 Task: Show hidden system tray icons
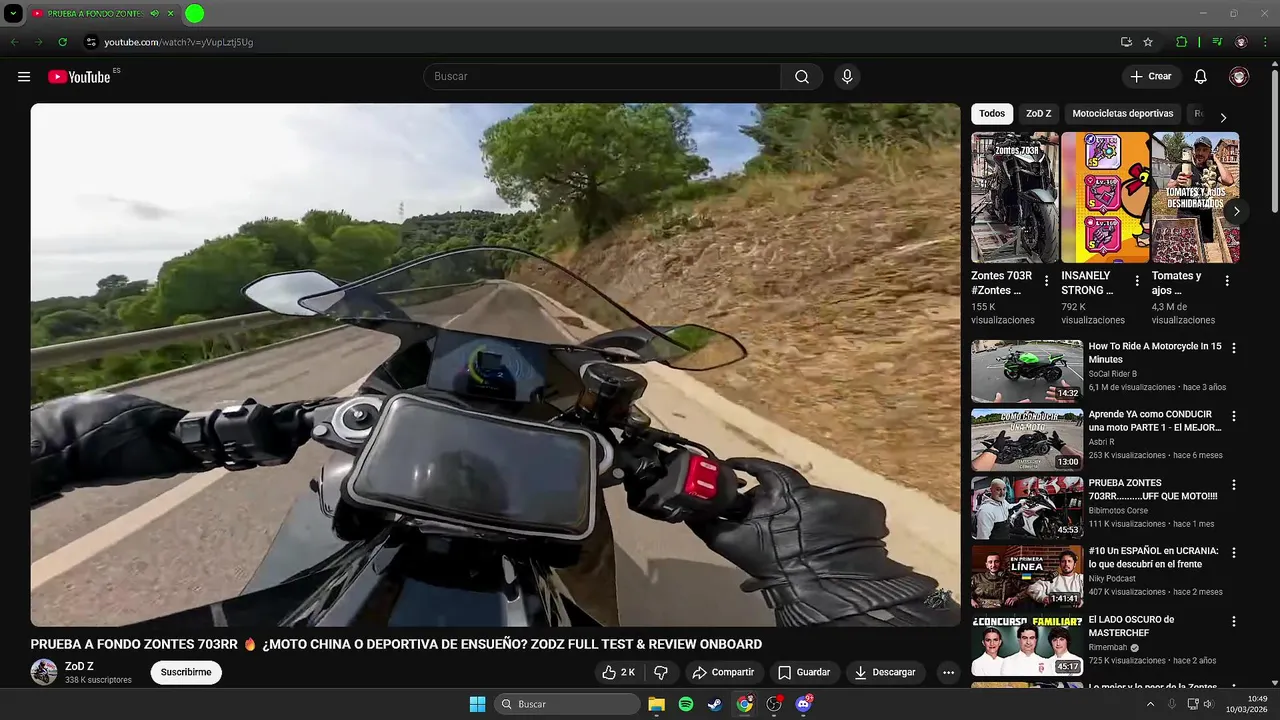(1150, 704)
